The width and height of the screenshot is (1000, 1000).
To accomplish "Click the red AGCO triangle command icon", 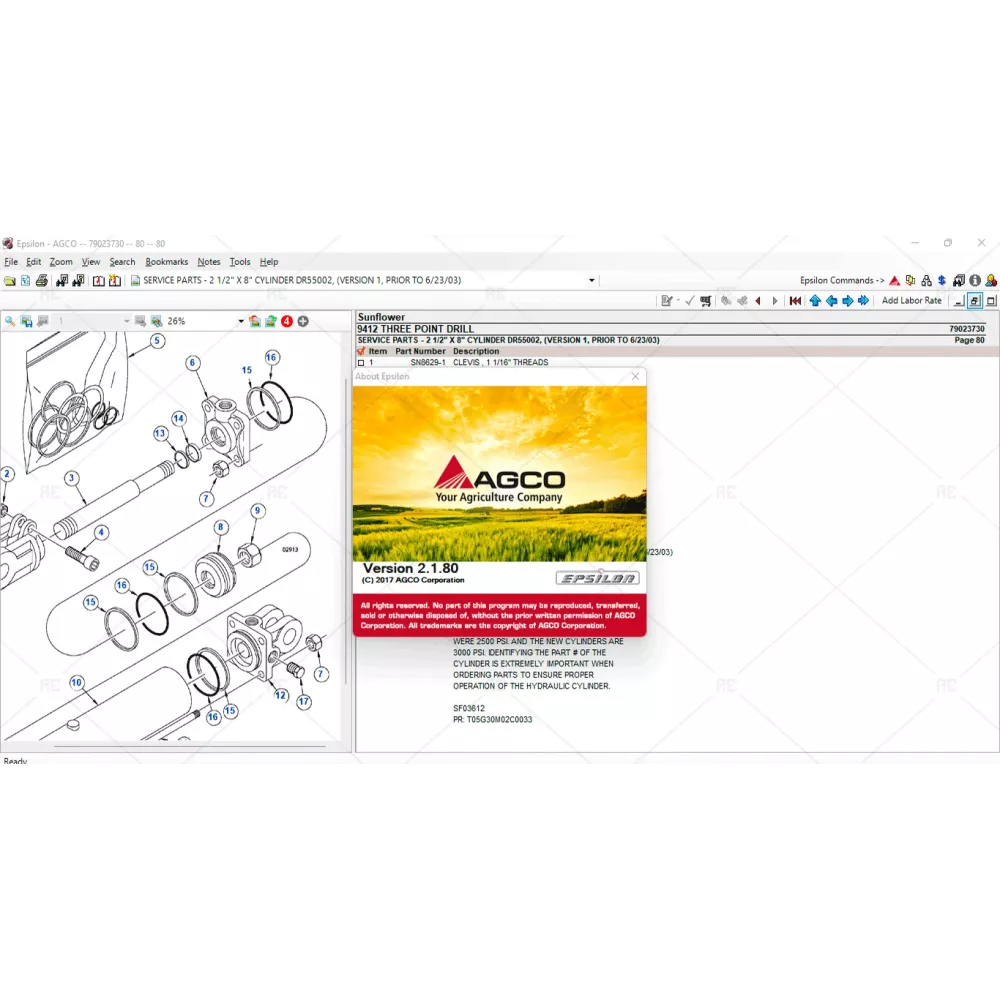I will [x=895, y=281].
